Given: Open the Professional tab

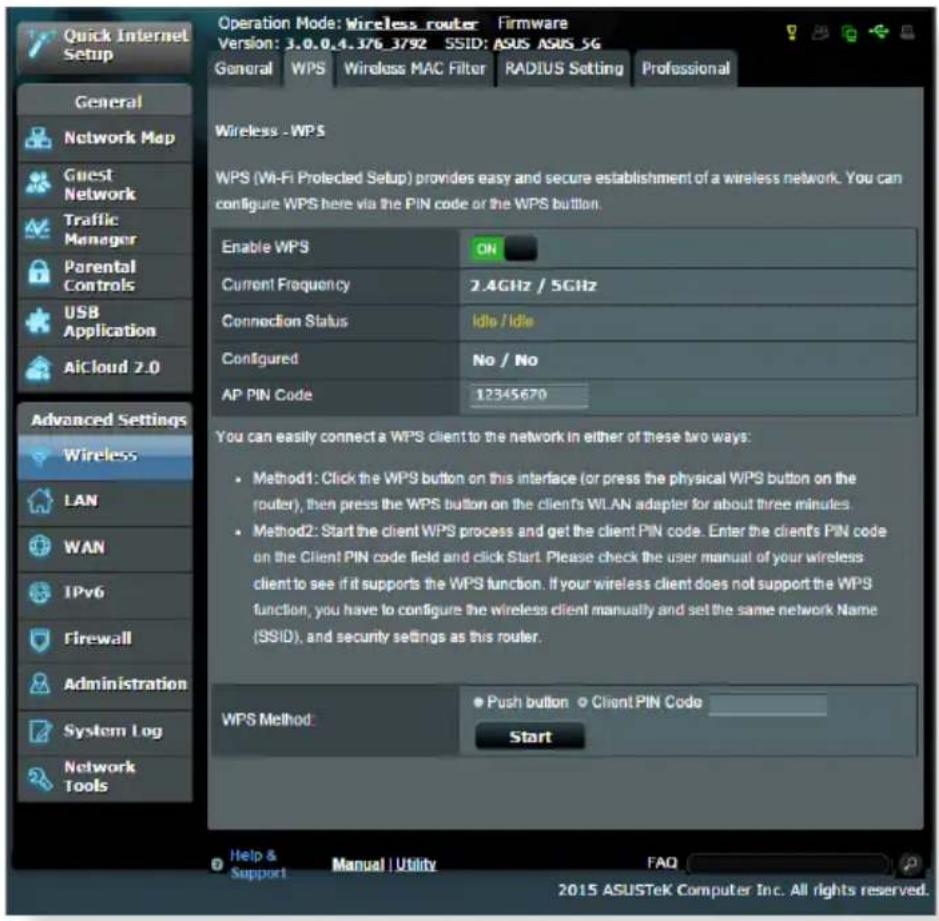Looking at the screenshot, I should coord(686,69).
